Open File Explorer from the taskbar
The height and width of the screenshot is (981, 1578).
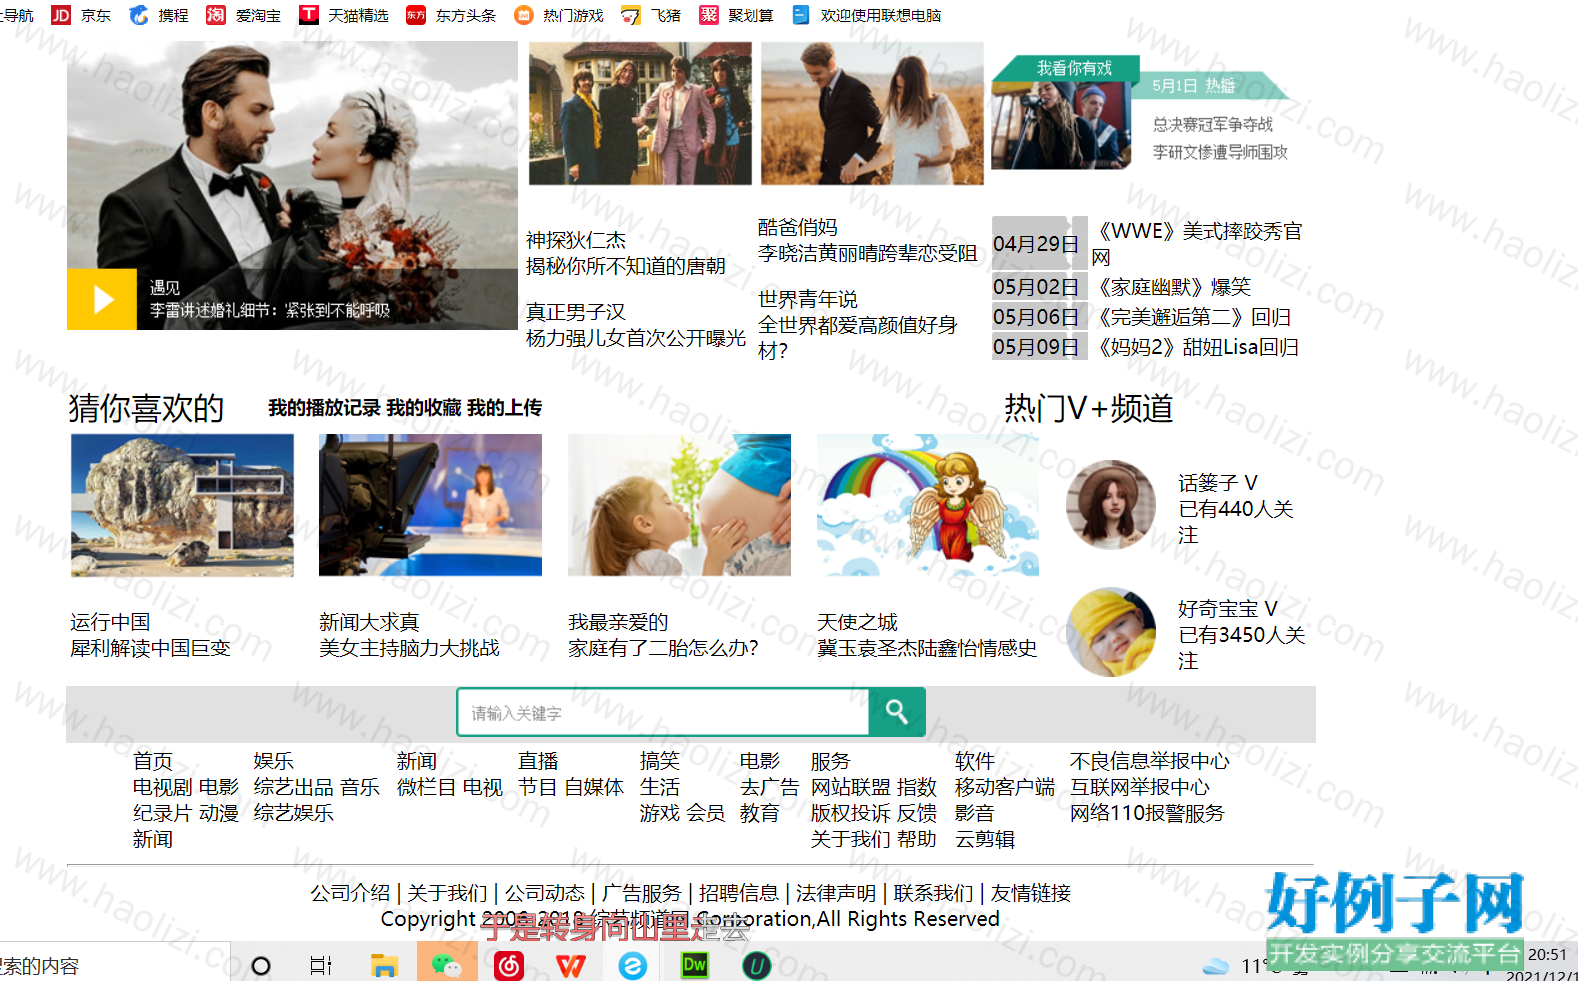384,966
